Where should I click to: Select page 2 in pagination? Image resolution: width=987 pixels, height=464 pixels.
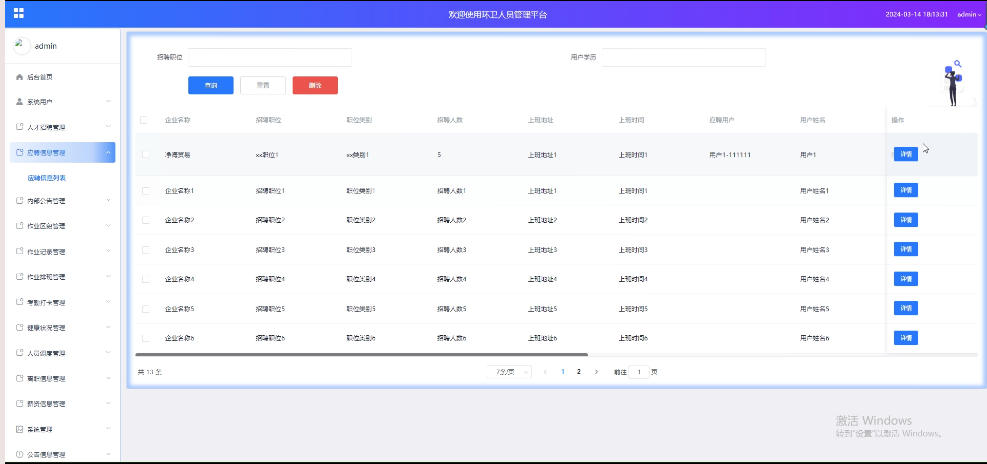click(579, 372)
